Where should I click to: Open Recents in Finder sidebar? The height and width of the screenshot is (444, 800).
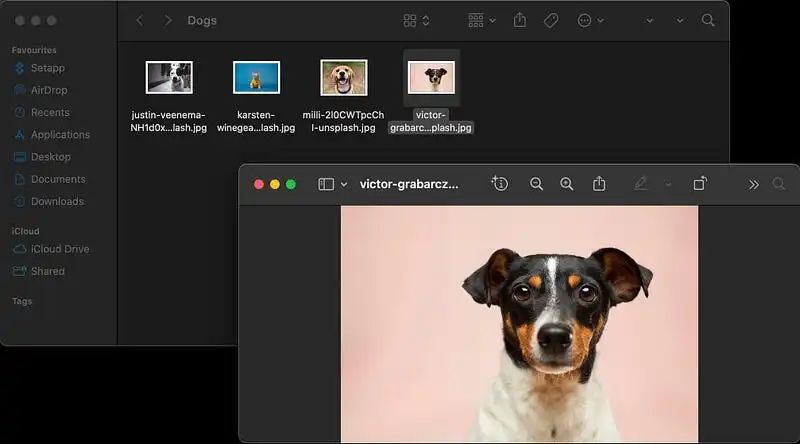42,112
